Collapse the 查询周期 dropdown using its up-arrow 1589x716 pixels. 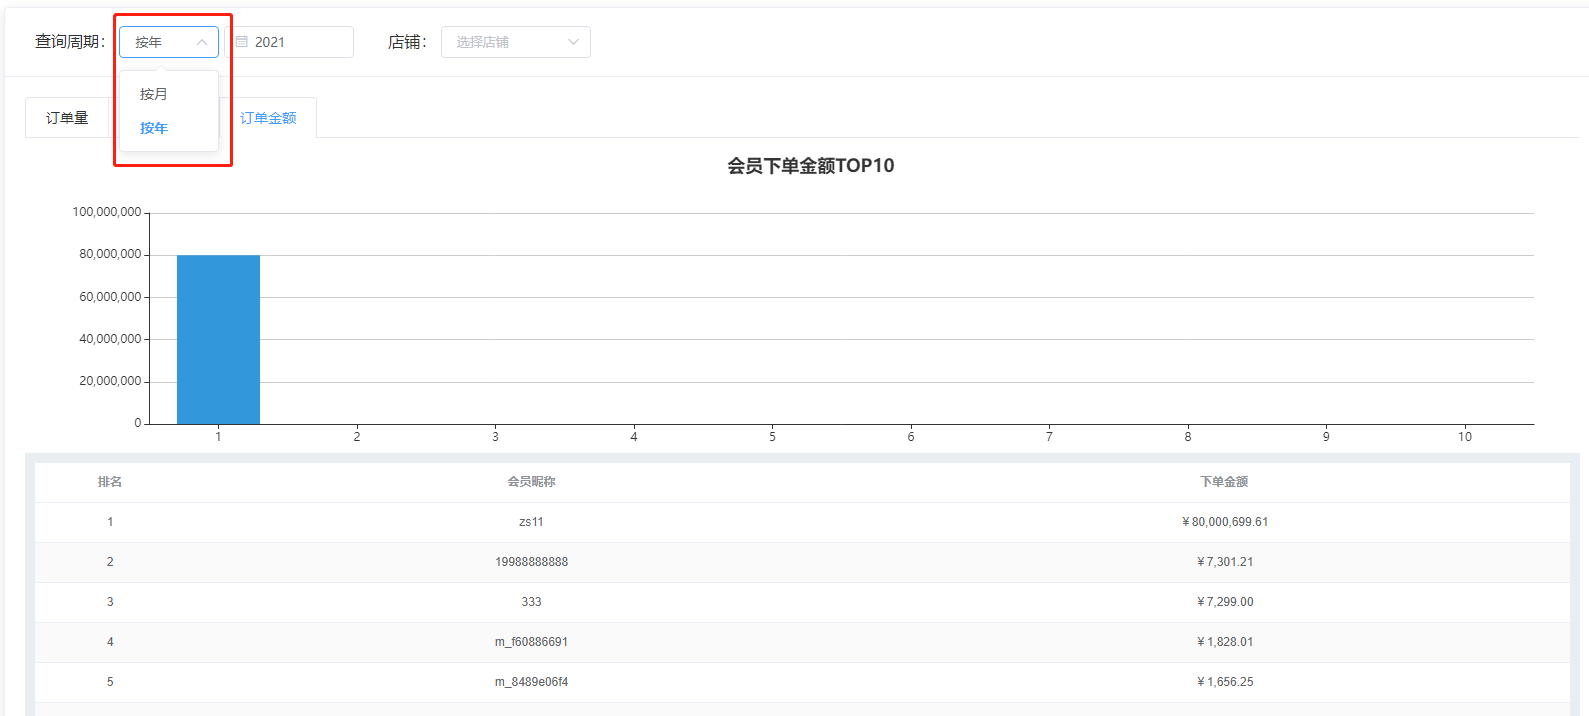[x=202, y=42]
